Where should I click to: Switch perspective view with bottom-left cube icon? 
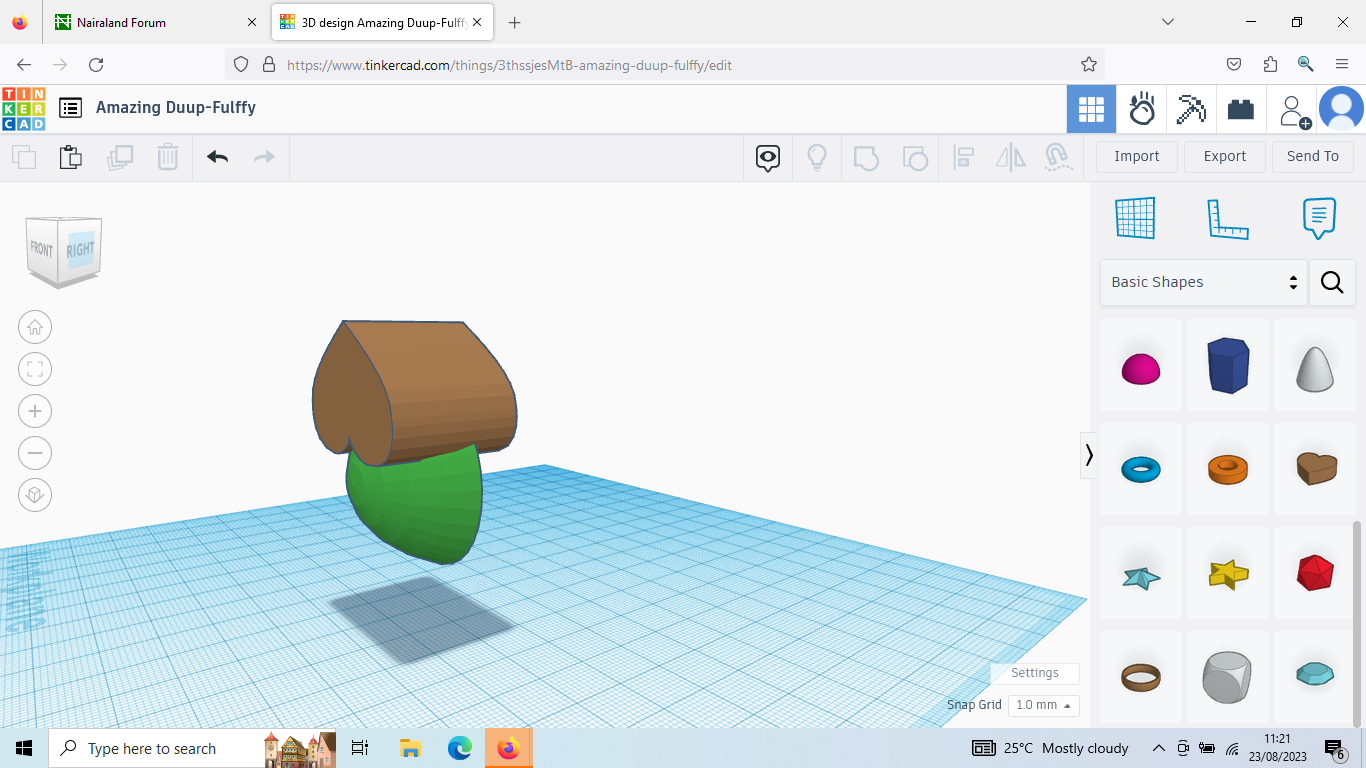35,494
